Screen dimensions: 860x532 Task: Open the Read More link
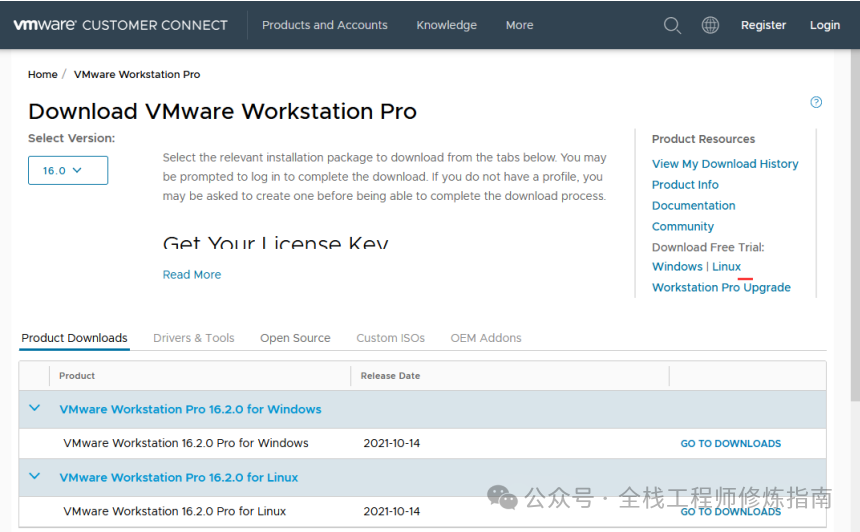192,274
